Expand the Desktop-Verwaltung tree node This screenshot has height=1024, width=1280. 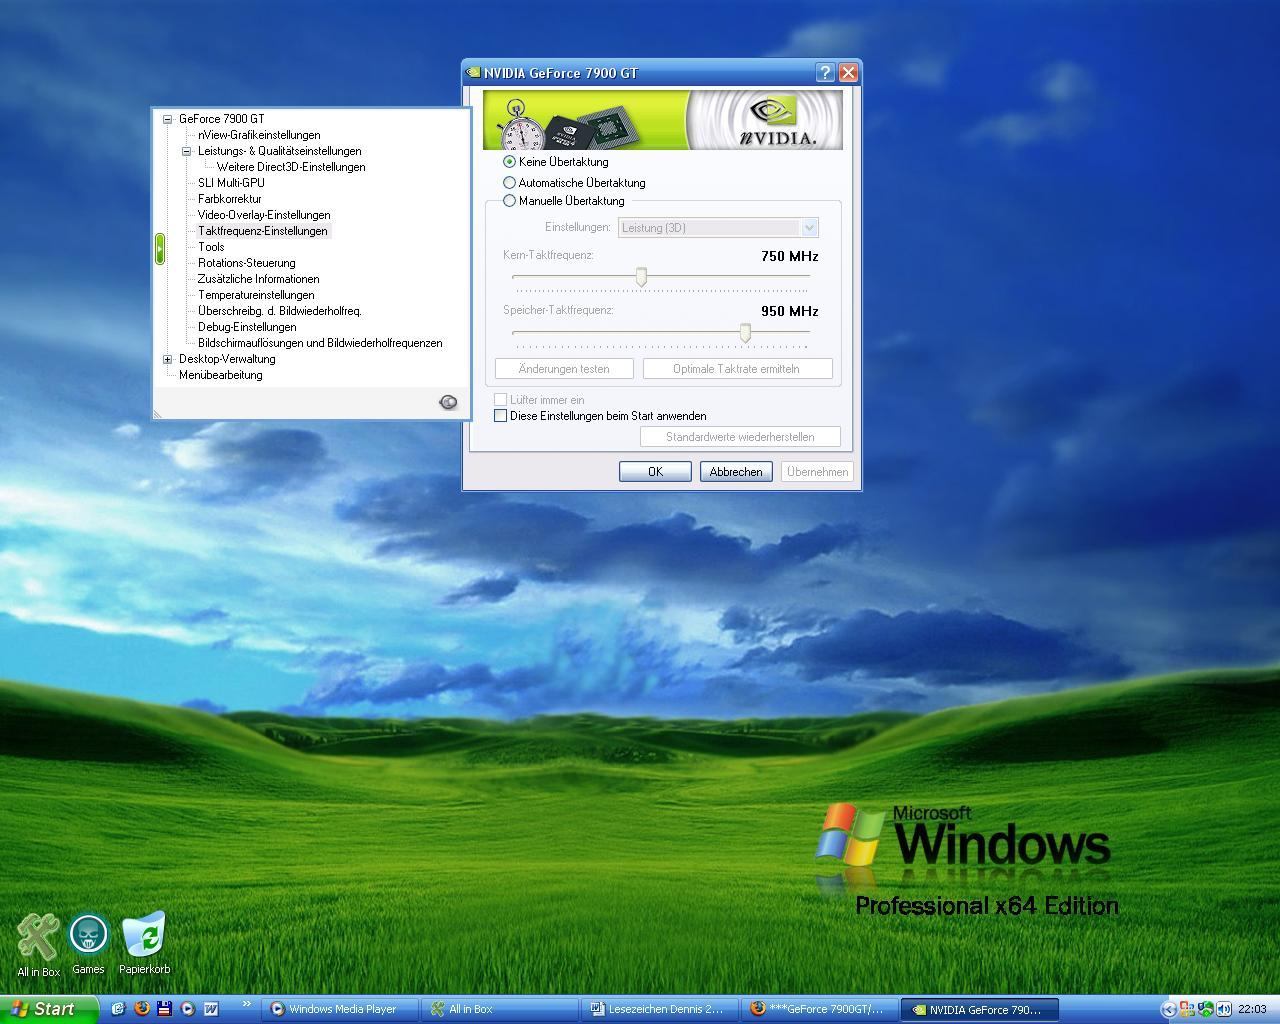point(168,359)
